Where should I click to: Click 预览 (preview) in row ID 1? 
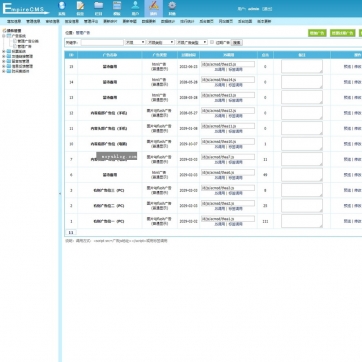coord(347,221)
